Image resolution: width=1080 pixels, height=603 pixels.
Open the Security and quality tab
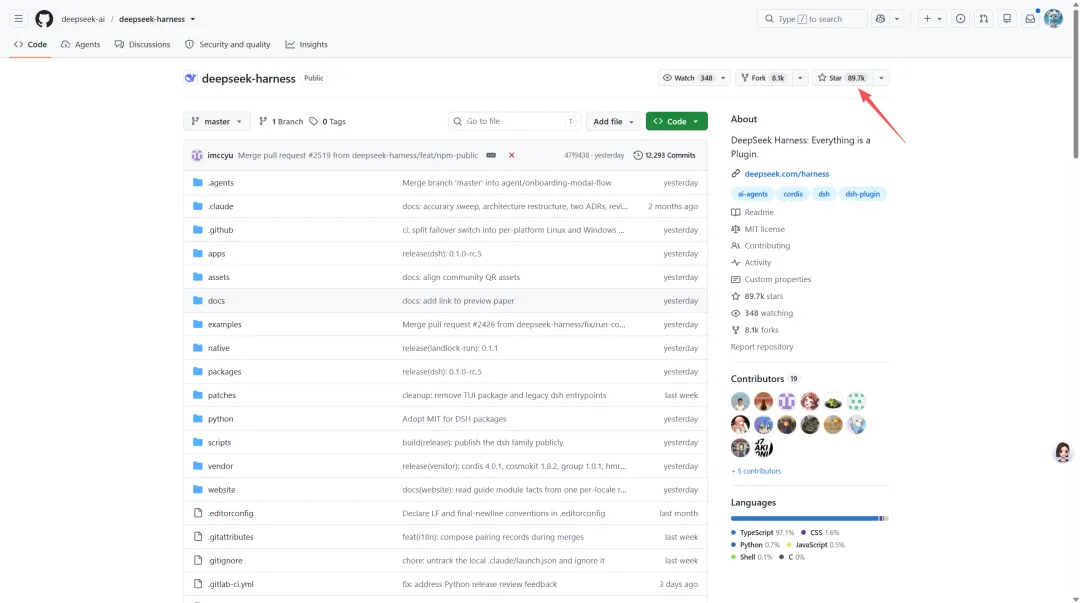(227, 44)
